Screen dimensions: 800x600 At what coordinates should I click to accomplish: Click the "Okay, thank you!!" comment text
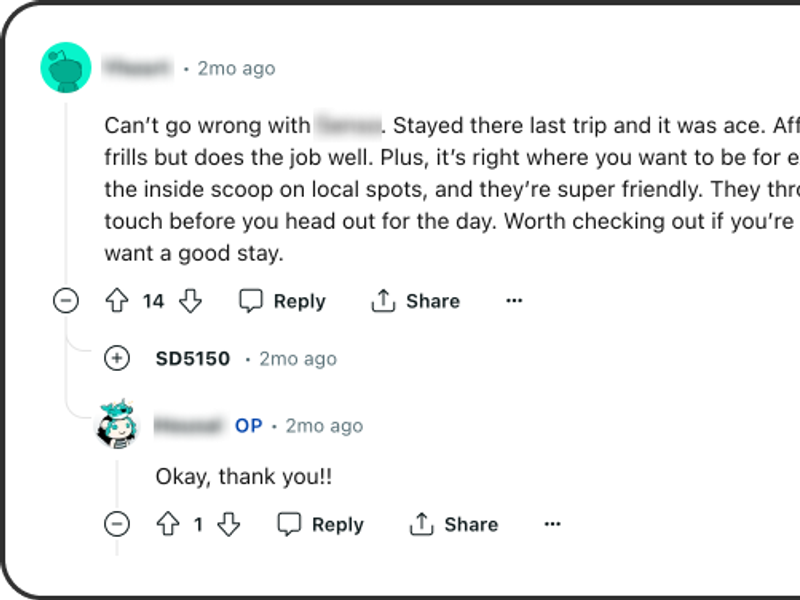(x=243, y=477)
